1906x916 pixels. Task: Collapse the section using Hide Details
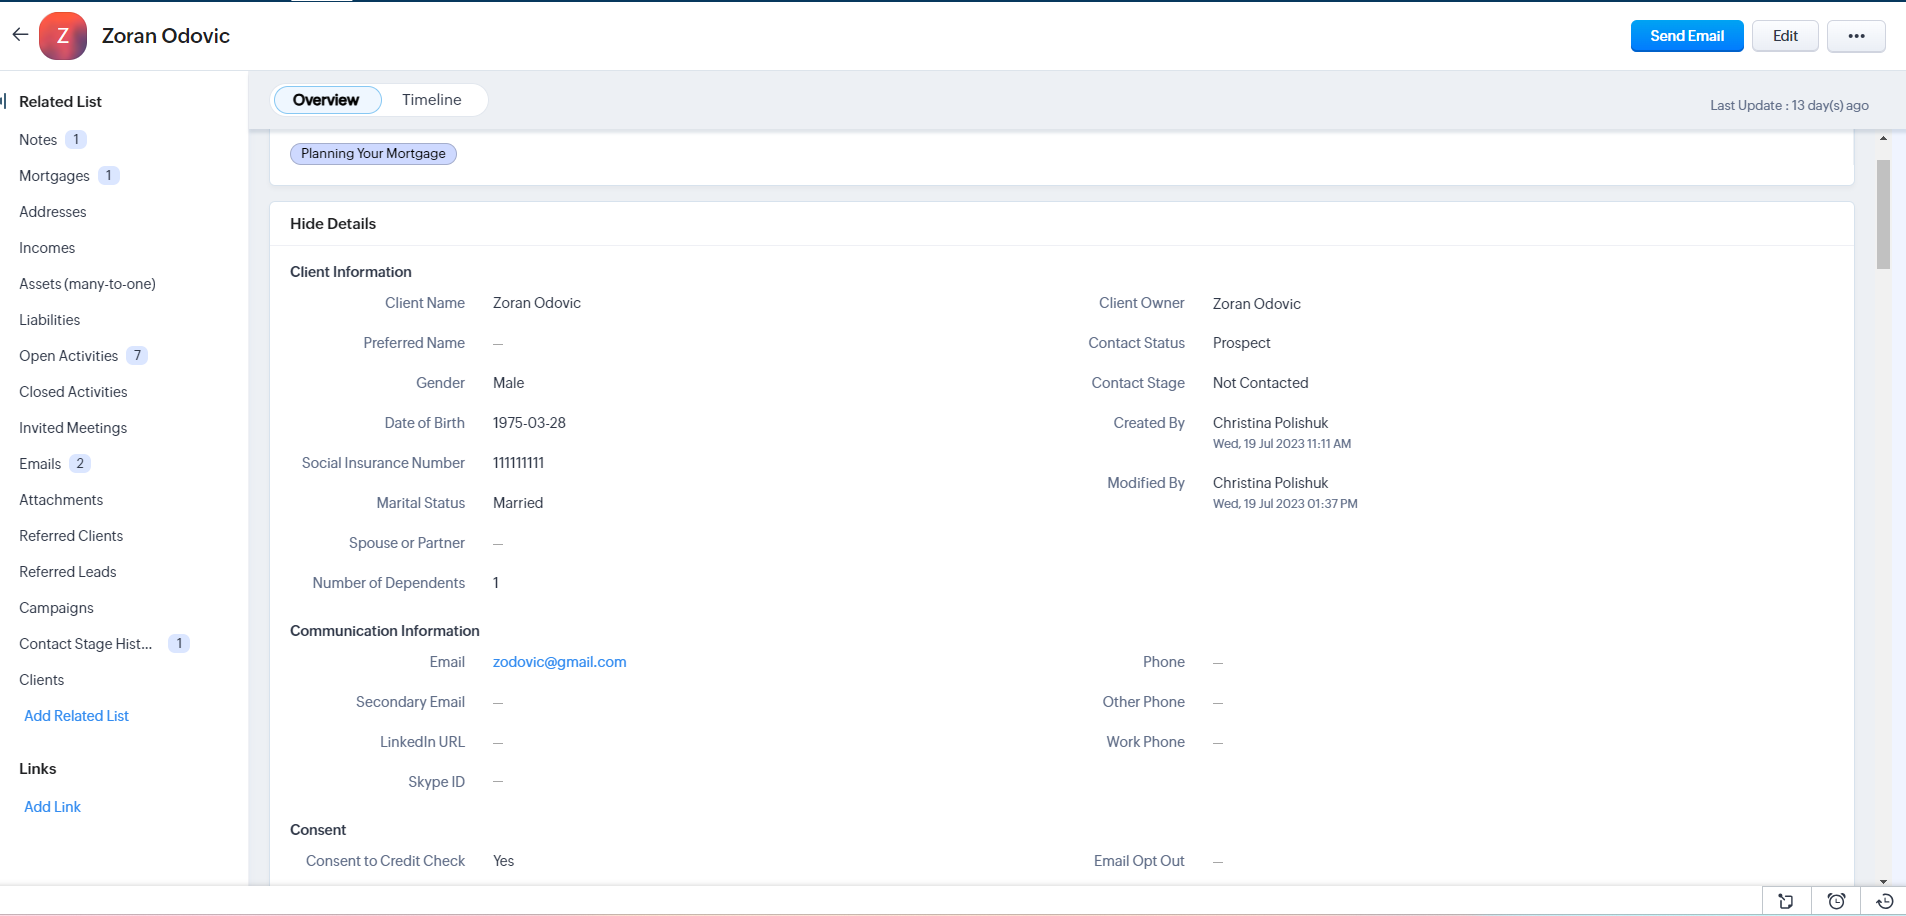pos(333,224)
